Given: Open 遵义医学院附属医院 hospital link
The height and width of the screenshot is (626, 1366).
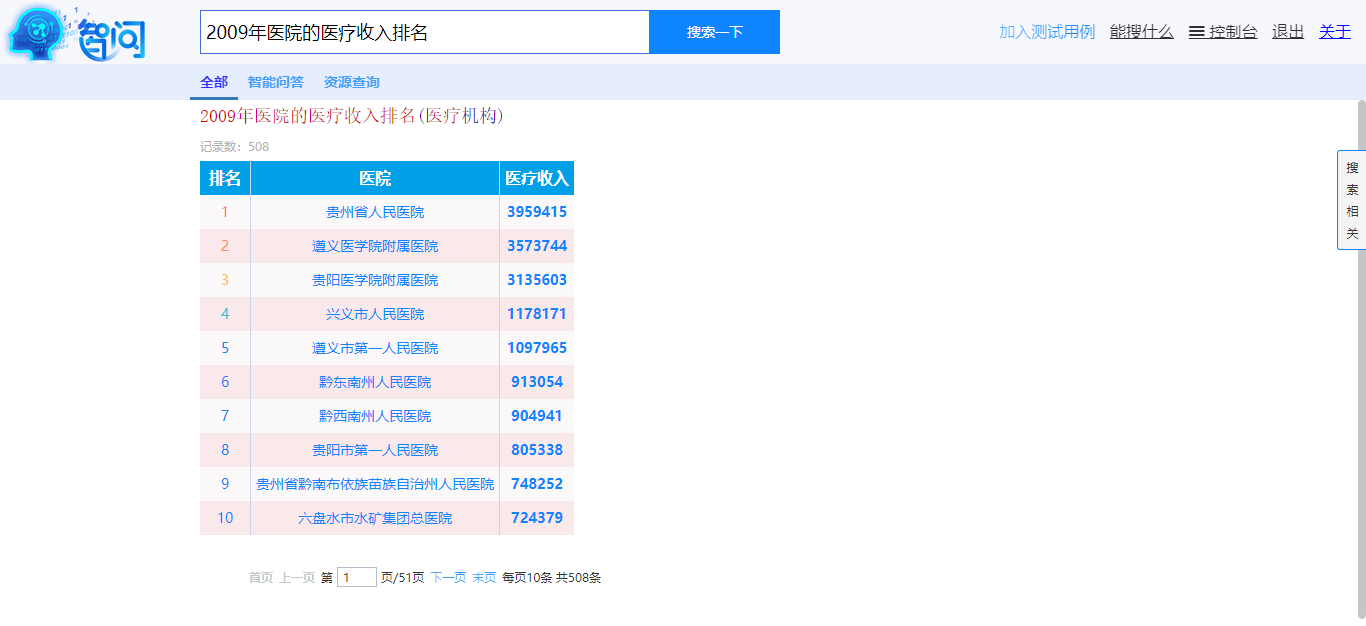Looking at the screenshot, I should [x=375, y=245].
